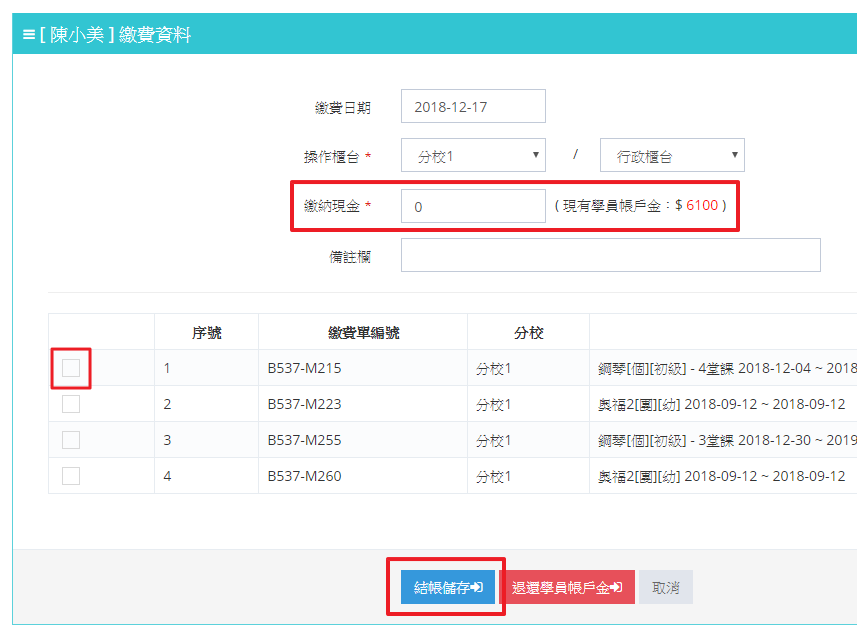Check the checkbox for row B537-M215
This screenshot has width=857, height=644.
pos(71,368)
